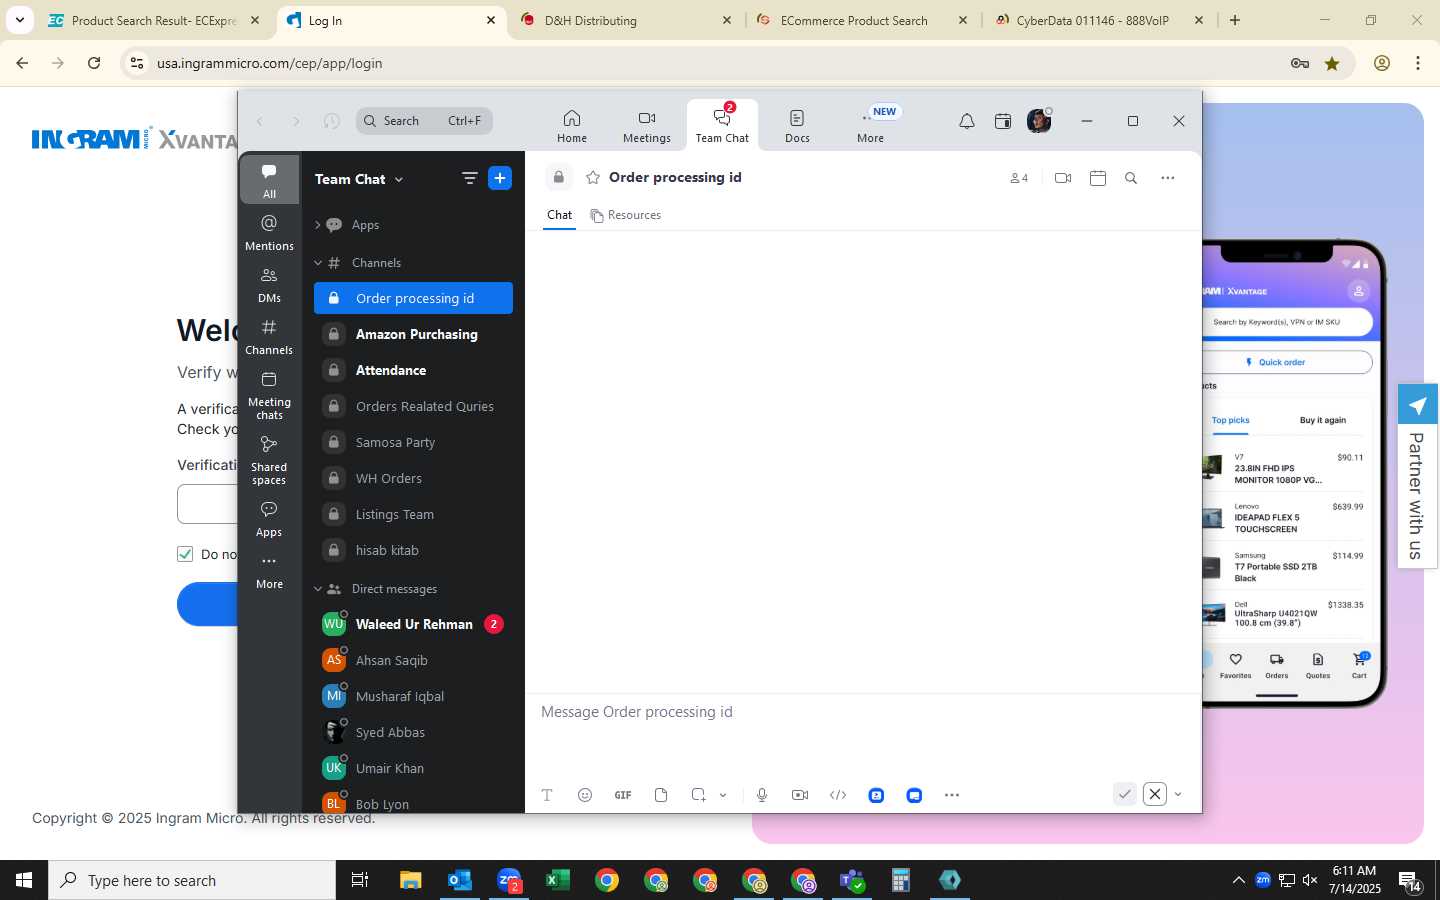The image size is (1440, 900).
Task: Open Apps in the left sidebar
Action: click(x=269, y=518)
